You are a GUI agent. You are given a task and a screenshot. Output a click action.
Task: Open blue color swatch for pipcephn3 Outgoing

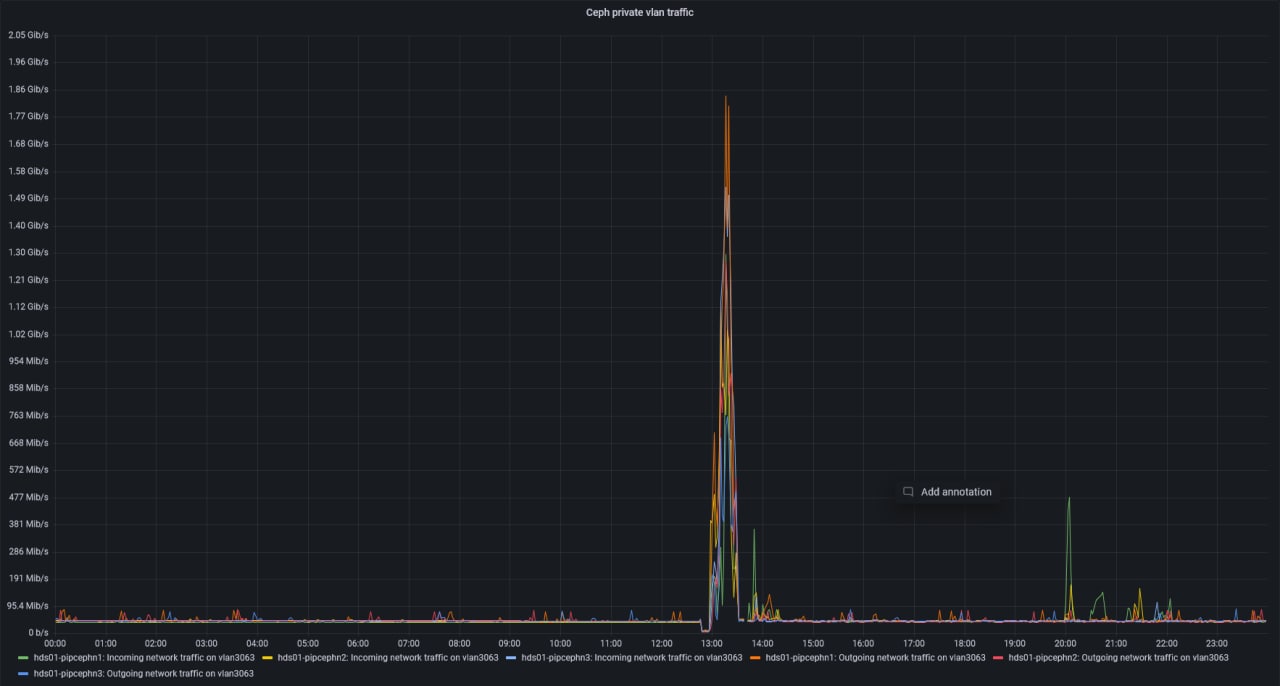(23, 674)
